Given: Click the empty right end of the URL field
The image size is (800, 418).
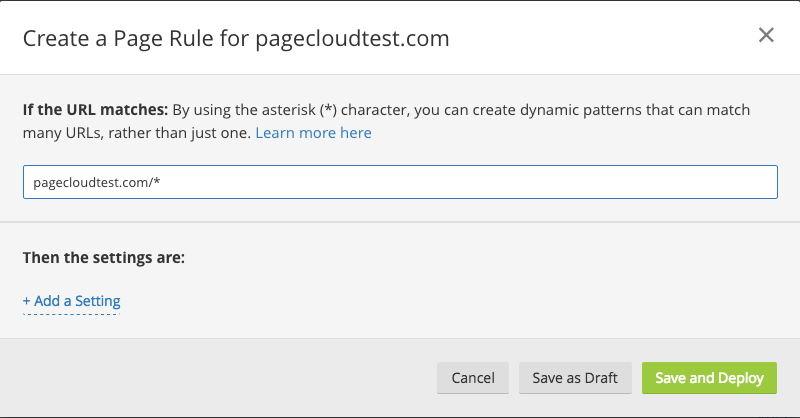Looking at the screenshot, I should click(700, 183).
